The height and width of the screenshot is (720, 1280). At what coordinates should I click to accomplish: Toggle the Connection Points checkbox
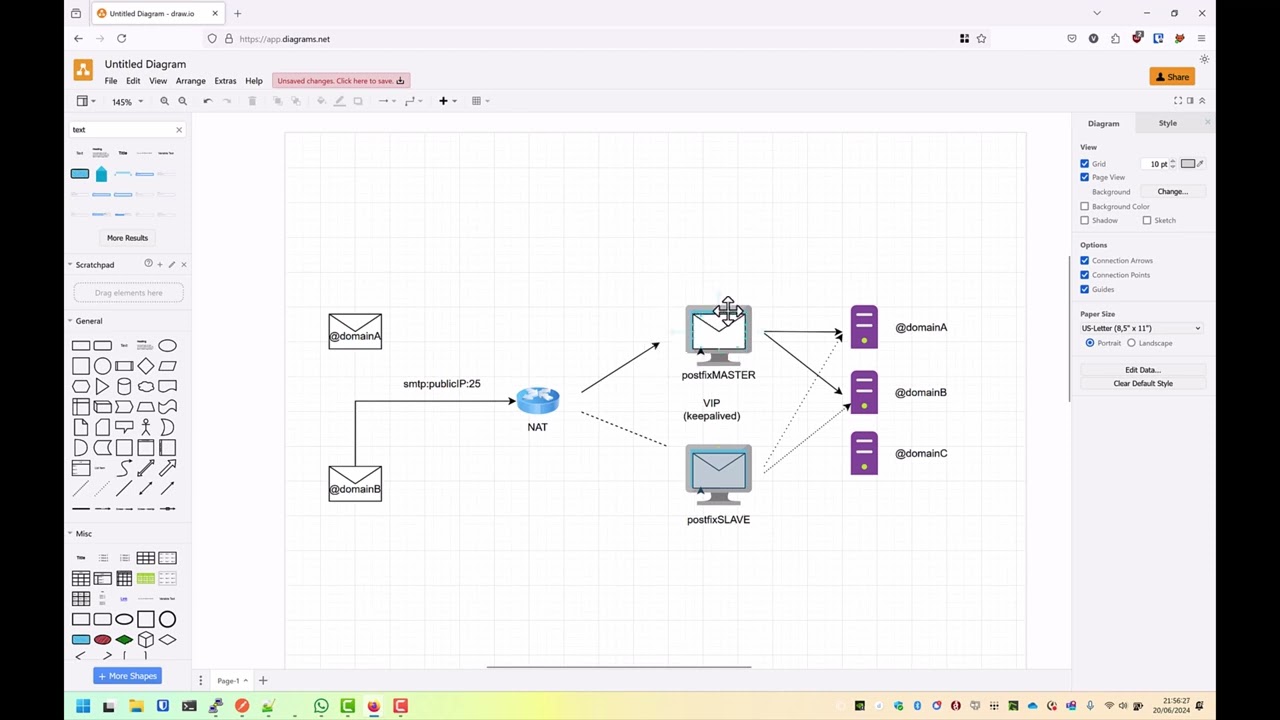click(1084, 275)
